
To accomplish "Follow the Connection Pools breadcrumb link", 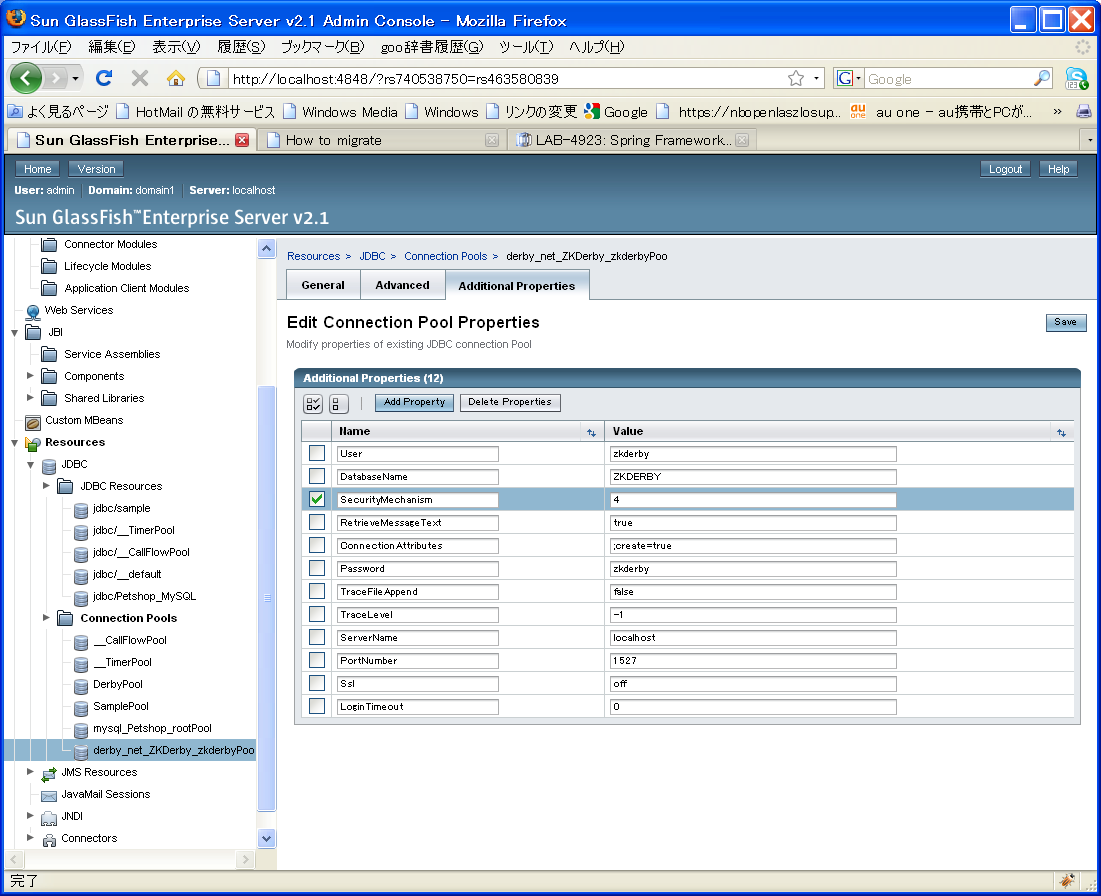I will coord(445,256).
